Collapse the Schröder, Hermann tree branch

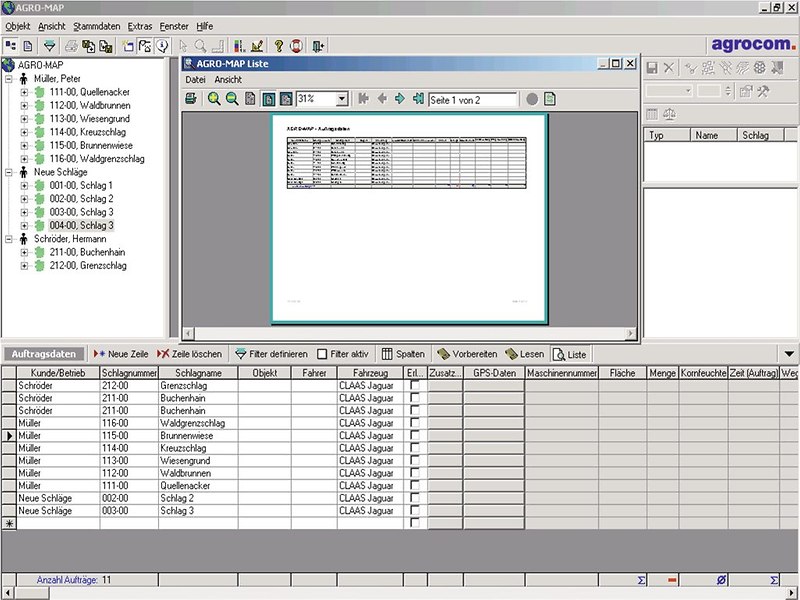tap(10, 240)
